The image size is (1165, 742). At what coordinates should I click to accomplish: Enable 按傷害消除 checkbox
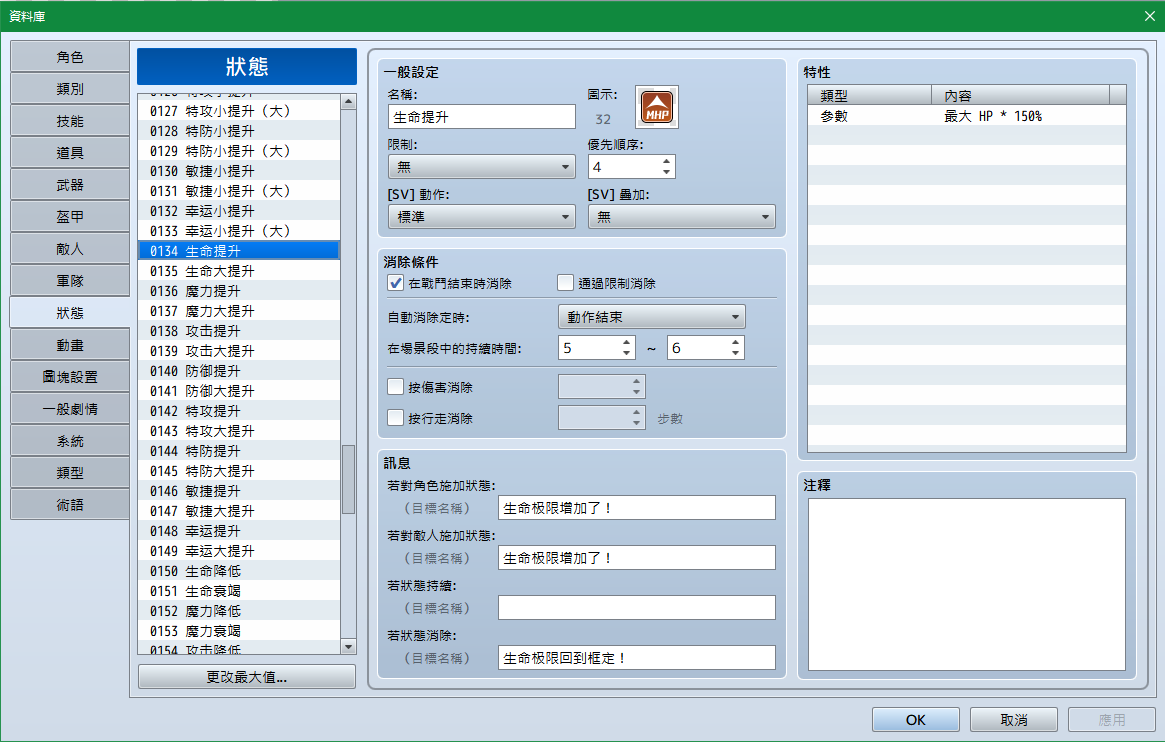pos(396,387)
